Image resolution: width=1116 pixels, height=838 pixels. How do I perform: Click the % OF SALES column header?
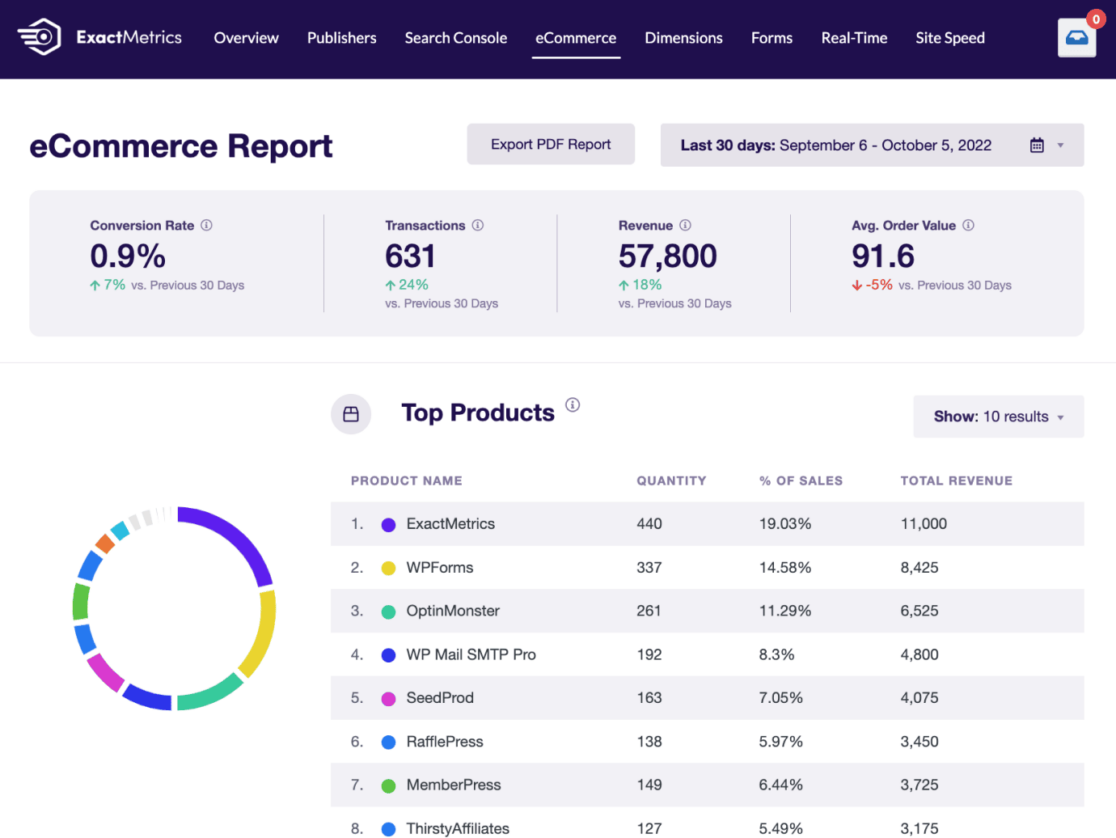[x=801, y=481]
